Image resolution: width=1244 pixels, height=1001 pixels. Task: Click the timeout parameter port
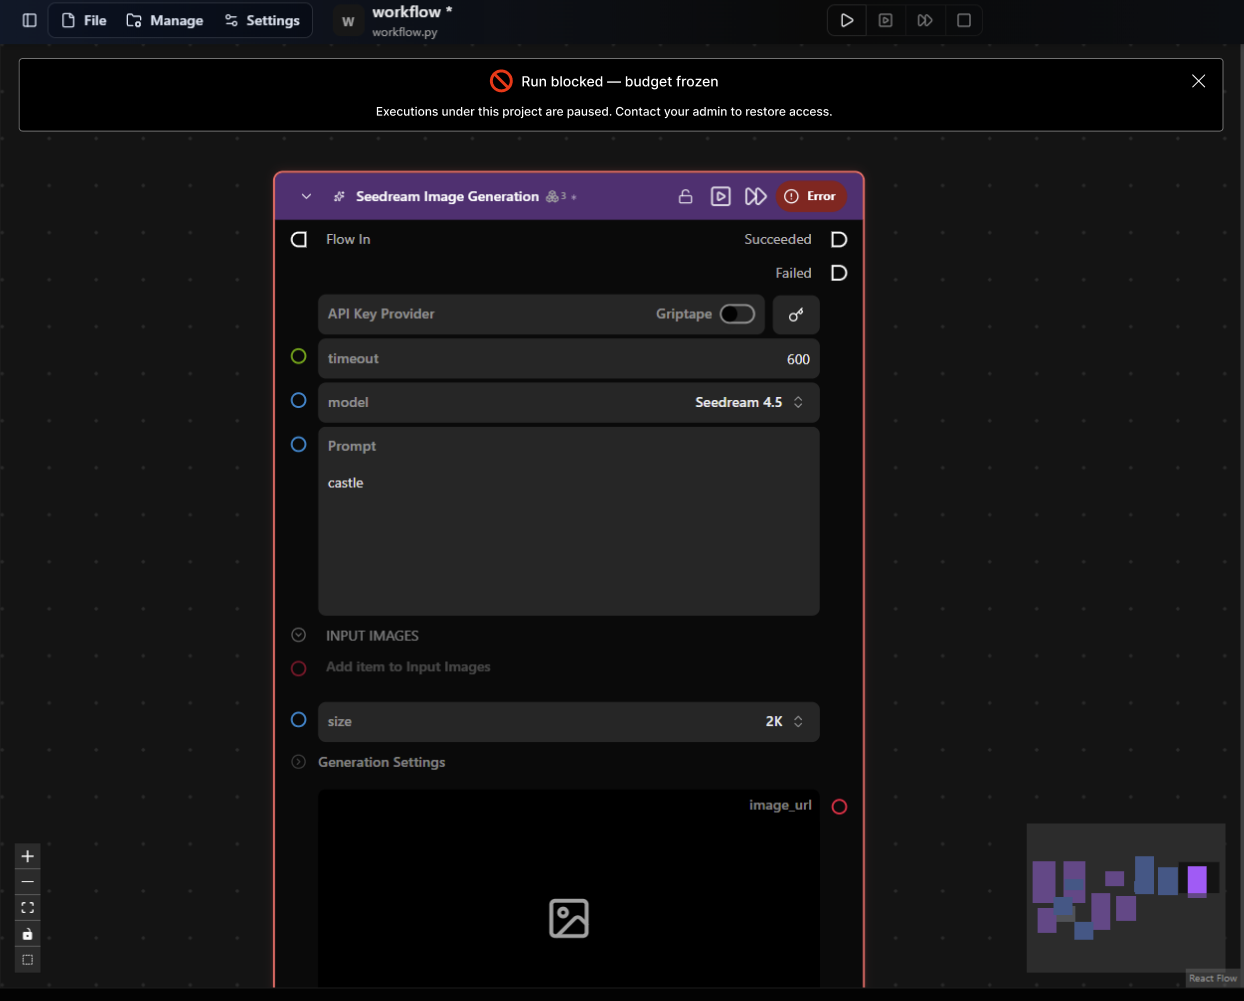tap(298, 356)
